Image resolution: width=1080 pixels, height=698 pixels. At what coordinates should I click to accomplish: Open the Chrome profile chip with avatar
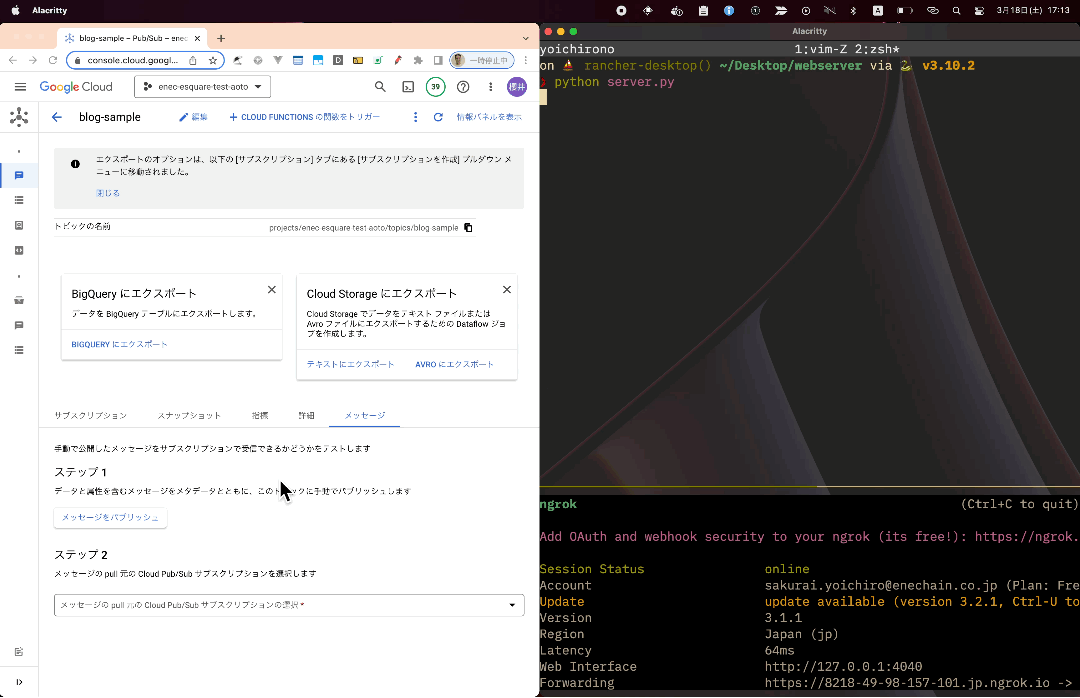tap(481, 61)
